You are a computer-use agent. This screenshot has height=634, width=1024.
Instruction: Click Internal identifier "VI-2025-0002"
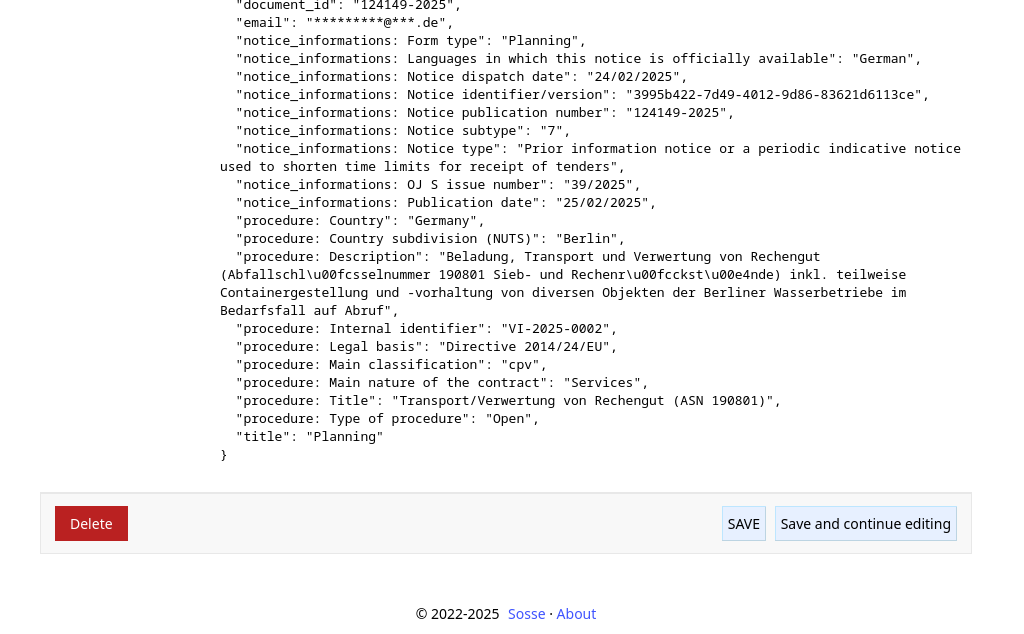pos(555,328)
